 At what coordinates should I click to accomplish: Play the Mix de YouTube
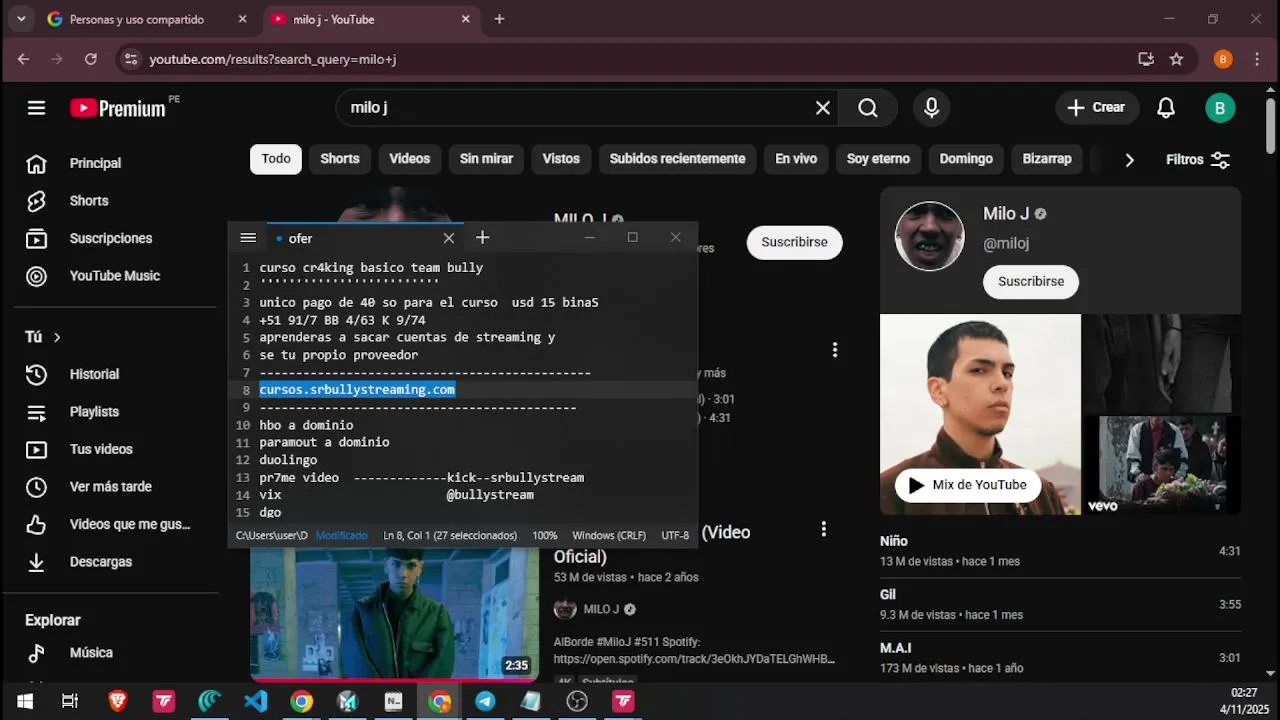tap(967, 485)
